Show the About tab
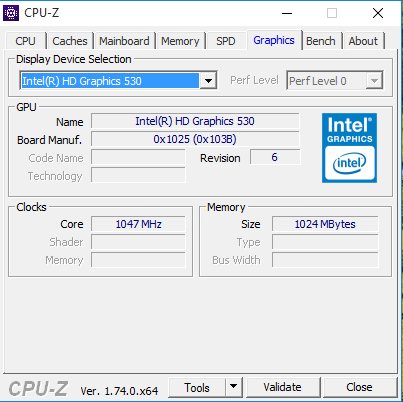The height and width of the screenshot is (402, 403). (x=363, y=41)
